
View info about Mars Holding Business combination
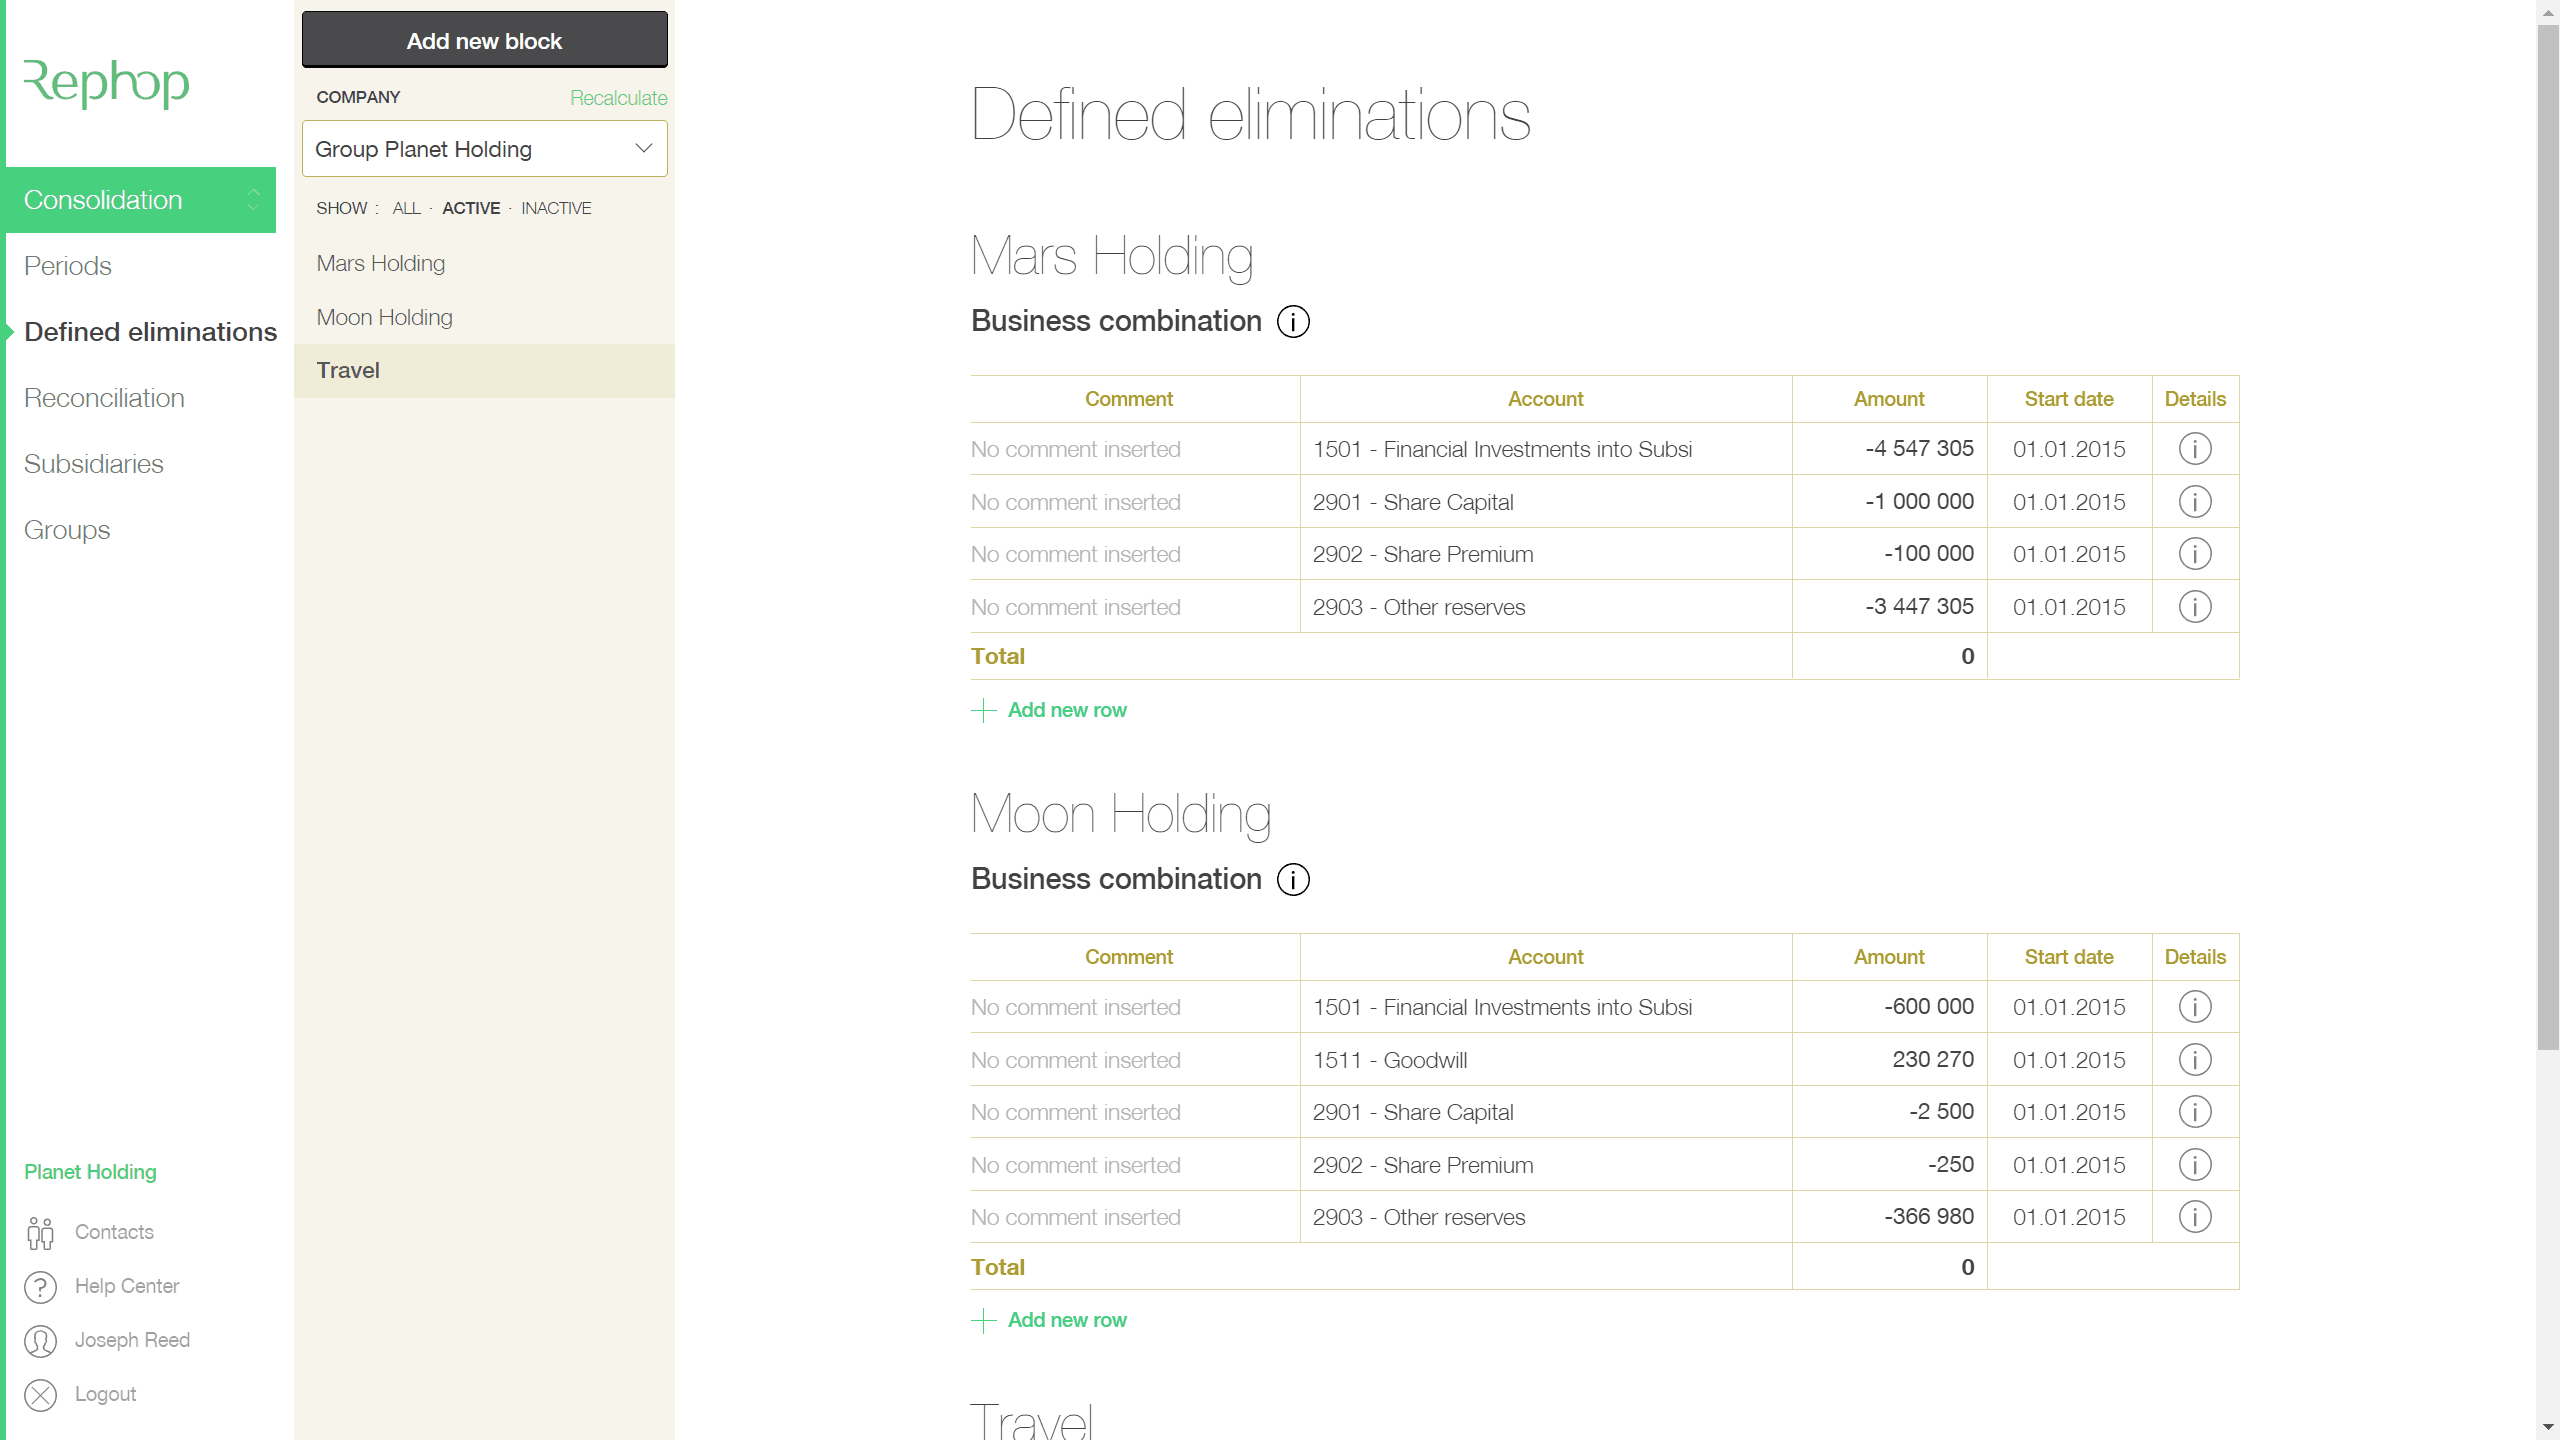pyautogui.click(x=1292, y=321)
